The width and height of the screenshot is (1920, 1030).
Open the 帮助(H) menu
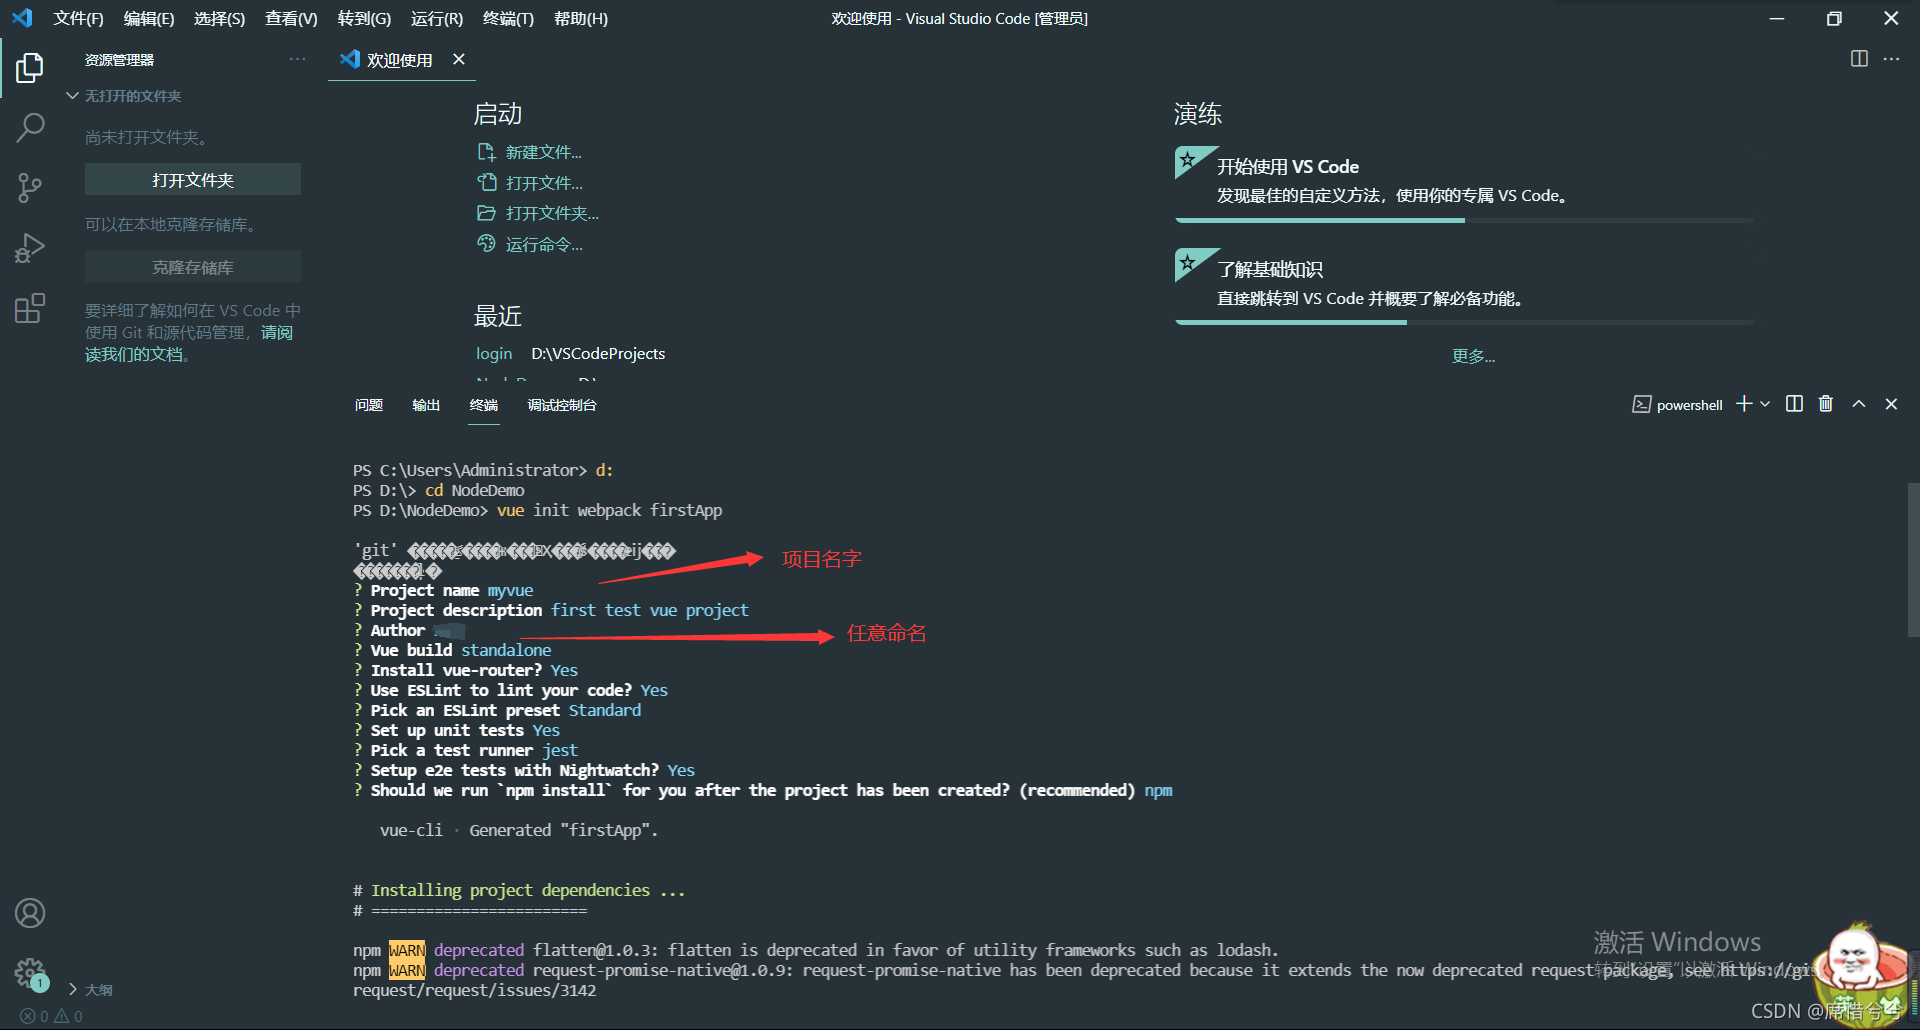580,18
